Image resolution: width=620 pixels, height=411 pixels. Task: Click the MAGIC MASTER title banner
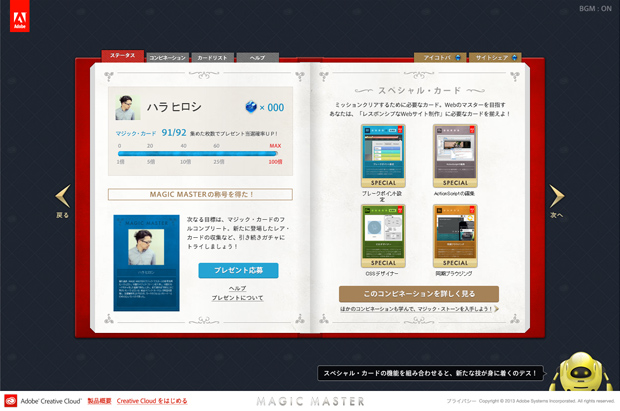point(200,194)
